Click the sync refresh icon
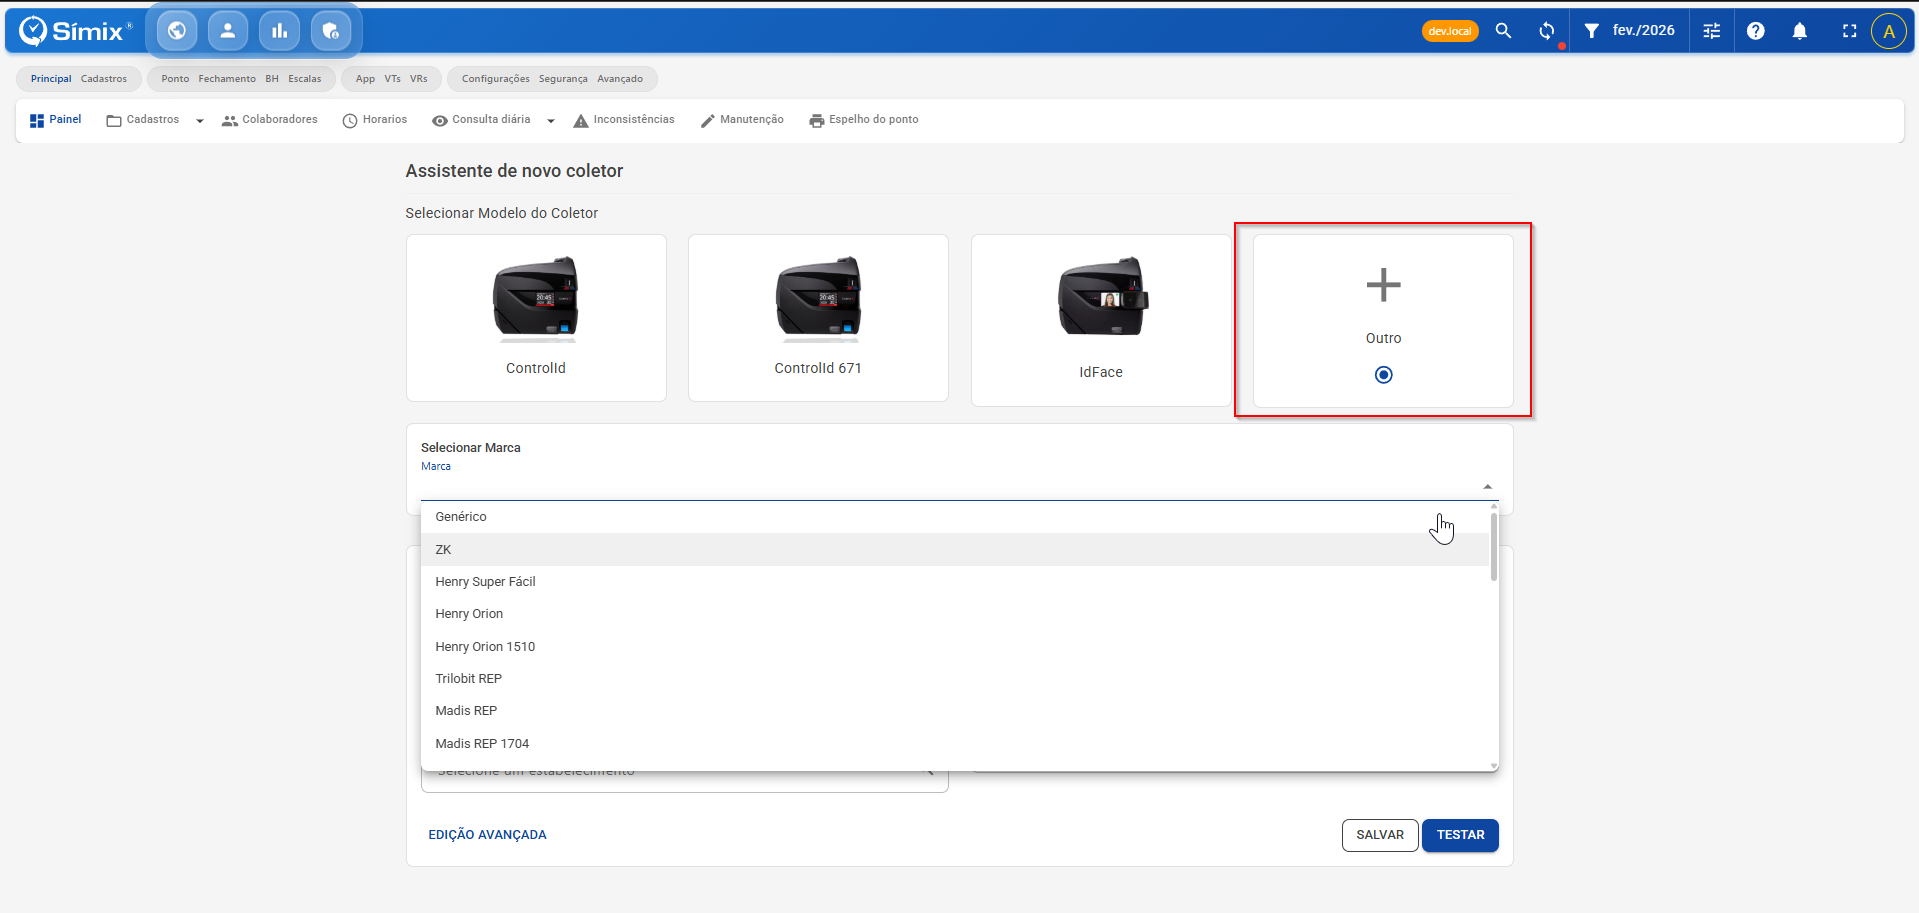The image size is (1919, 913). (1547, 31)
